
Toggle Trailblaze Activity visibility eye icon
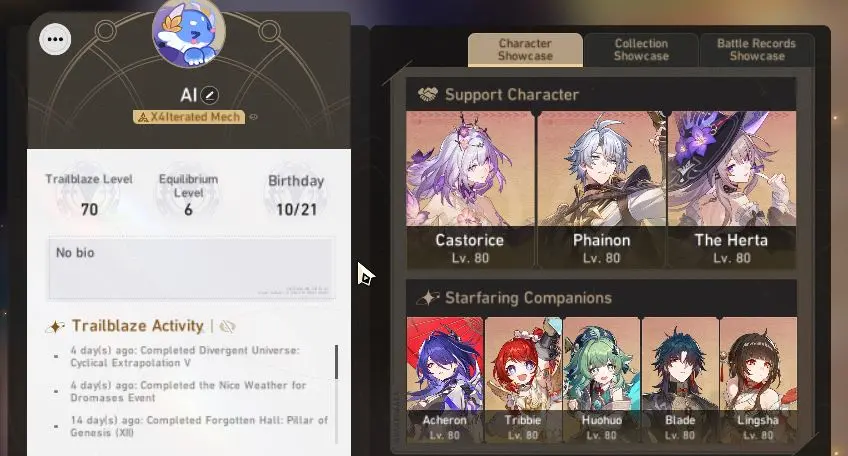click(228, 326)
